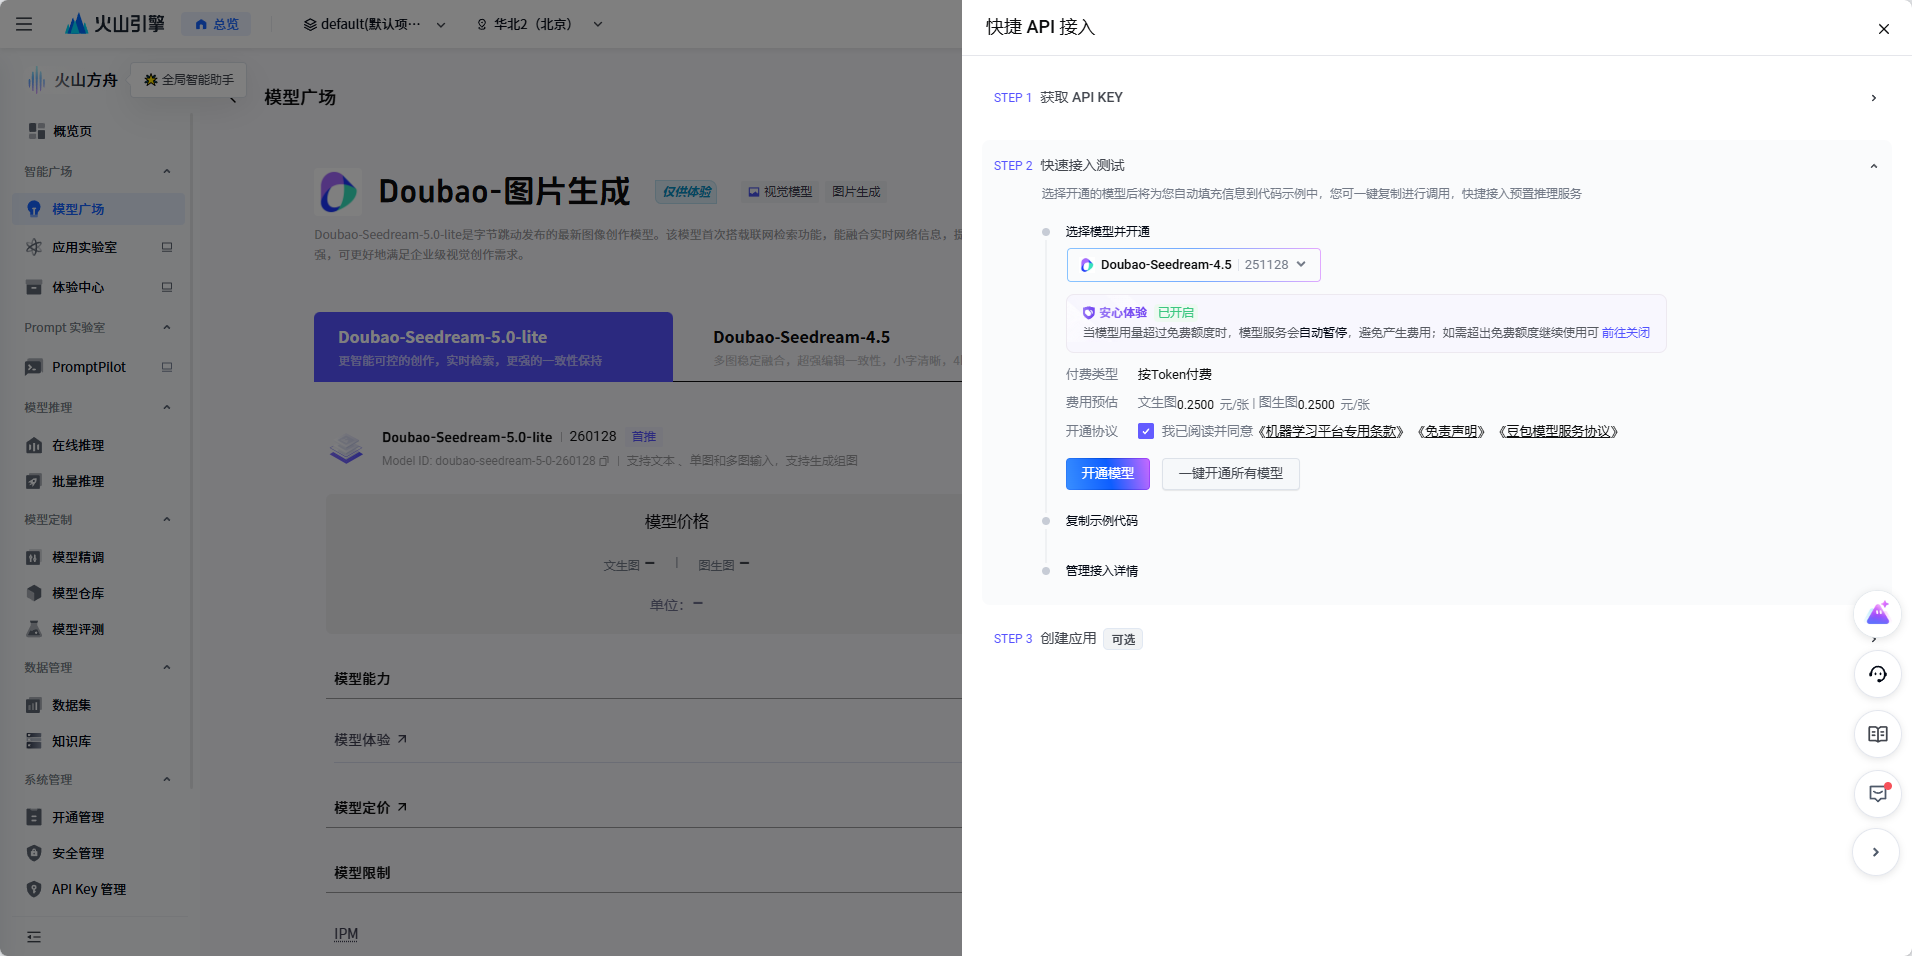The image size is (1912, 956).
Task: Click the 开通管理 sidebar icon
Action: pos(34,817)
